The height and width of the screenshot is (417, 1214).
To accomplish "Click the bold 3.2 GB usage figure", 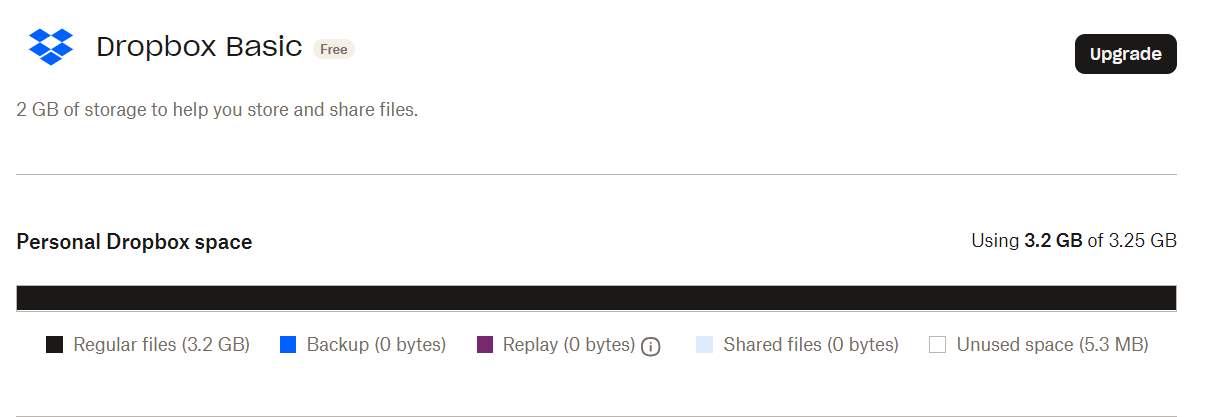I will 1053,241.
